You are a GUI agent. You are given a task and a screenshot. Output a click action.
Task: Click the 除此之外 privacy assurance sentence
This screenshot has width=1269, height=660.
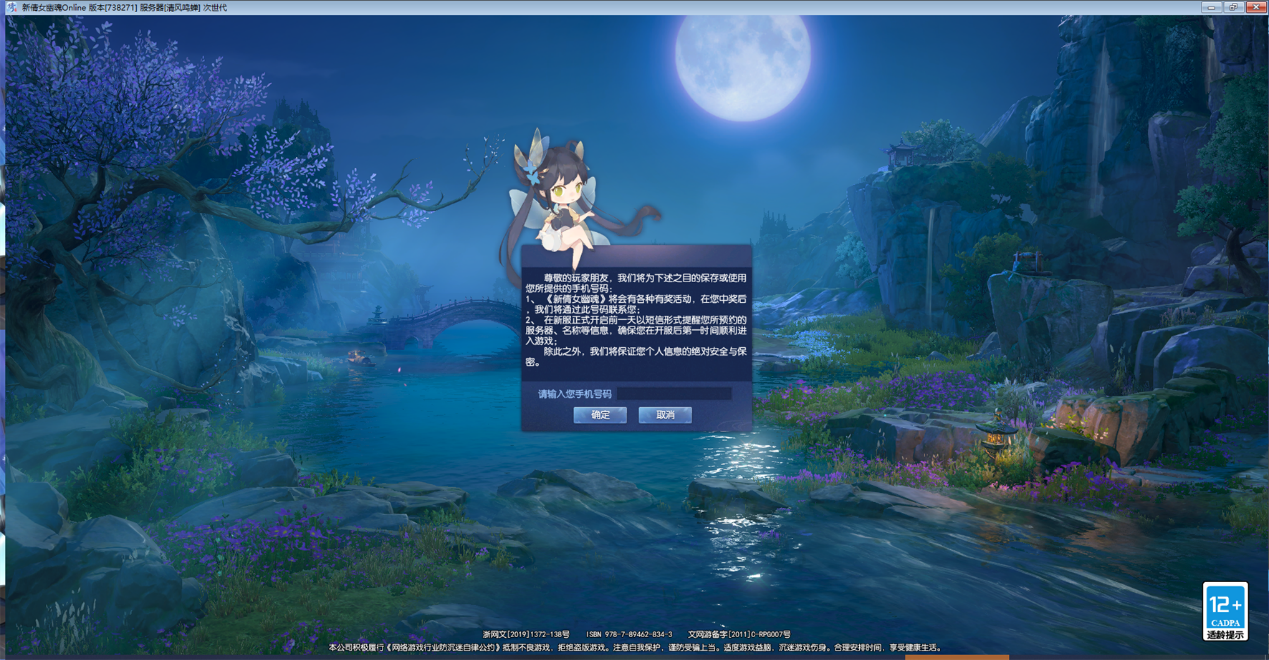pos(636,357)
